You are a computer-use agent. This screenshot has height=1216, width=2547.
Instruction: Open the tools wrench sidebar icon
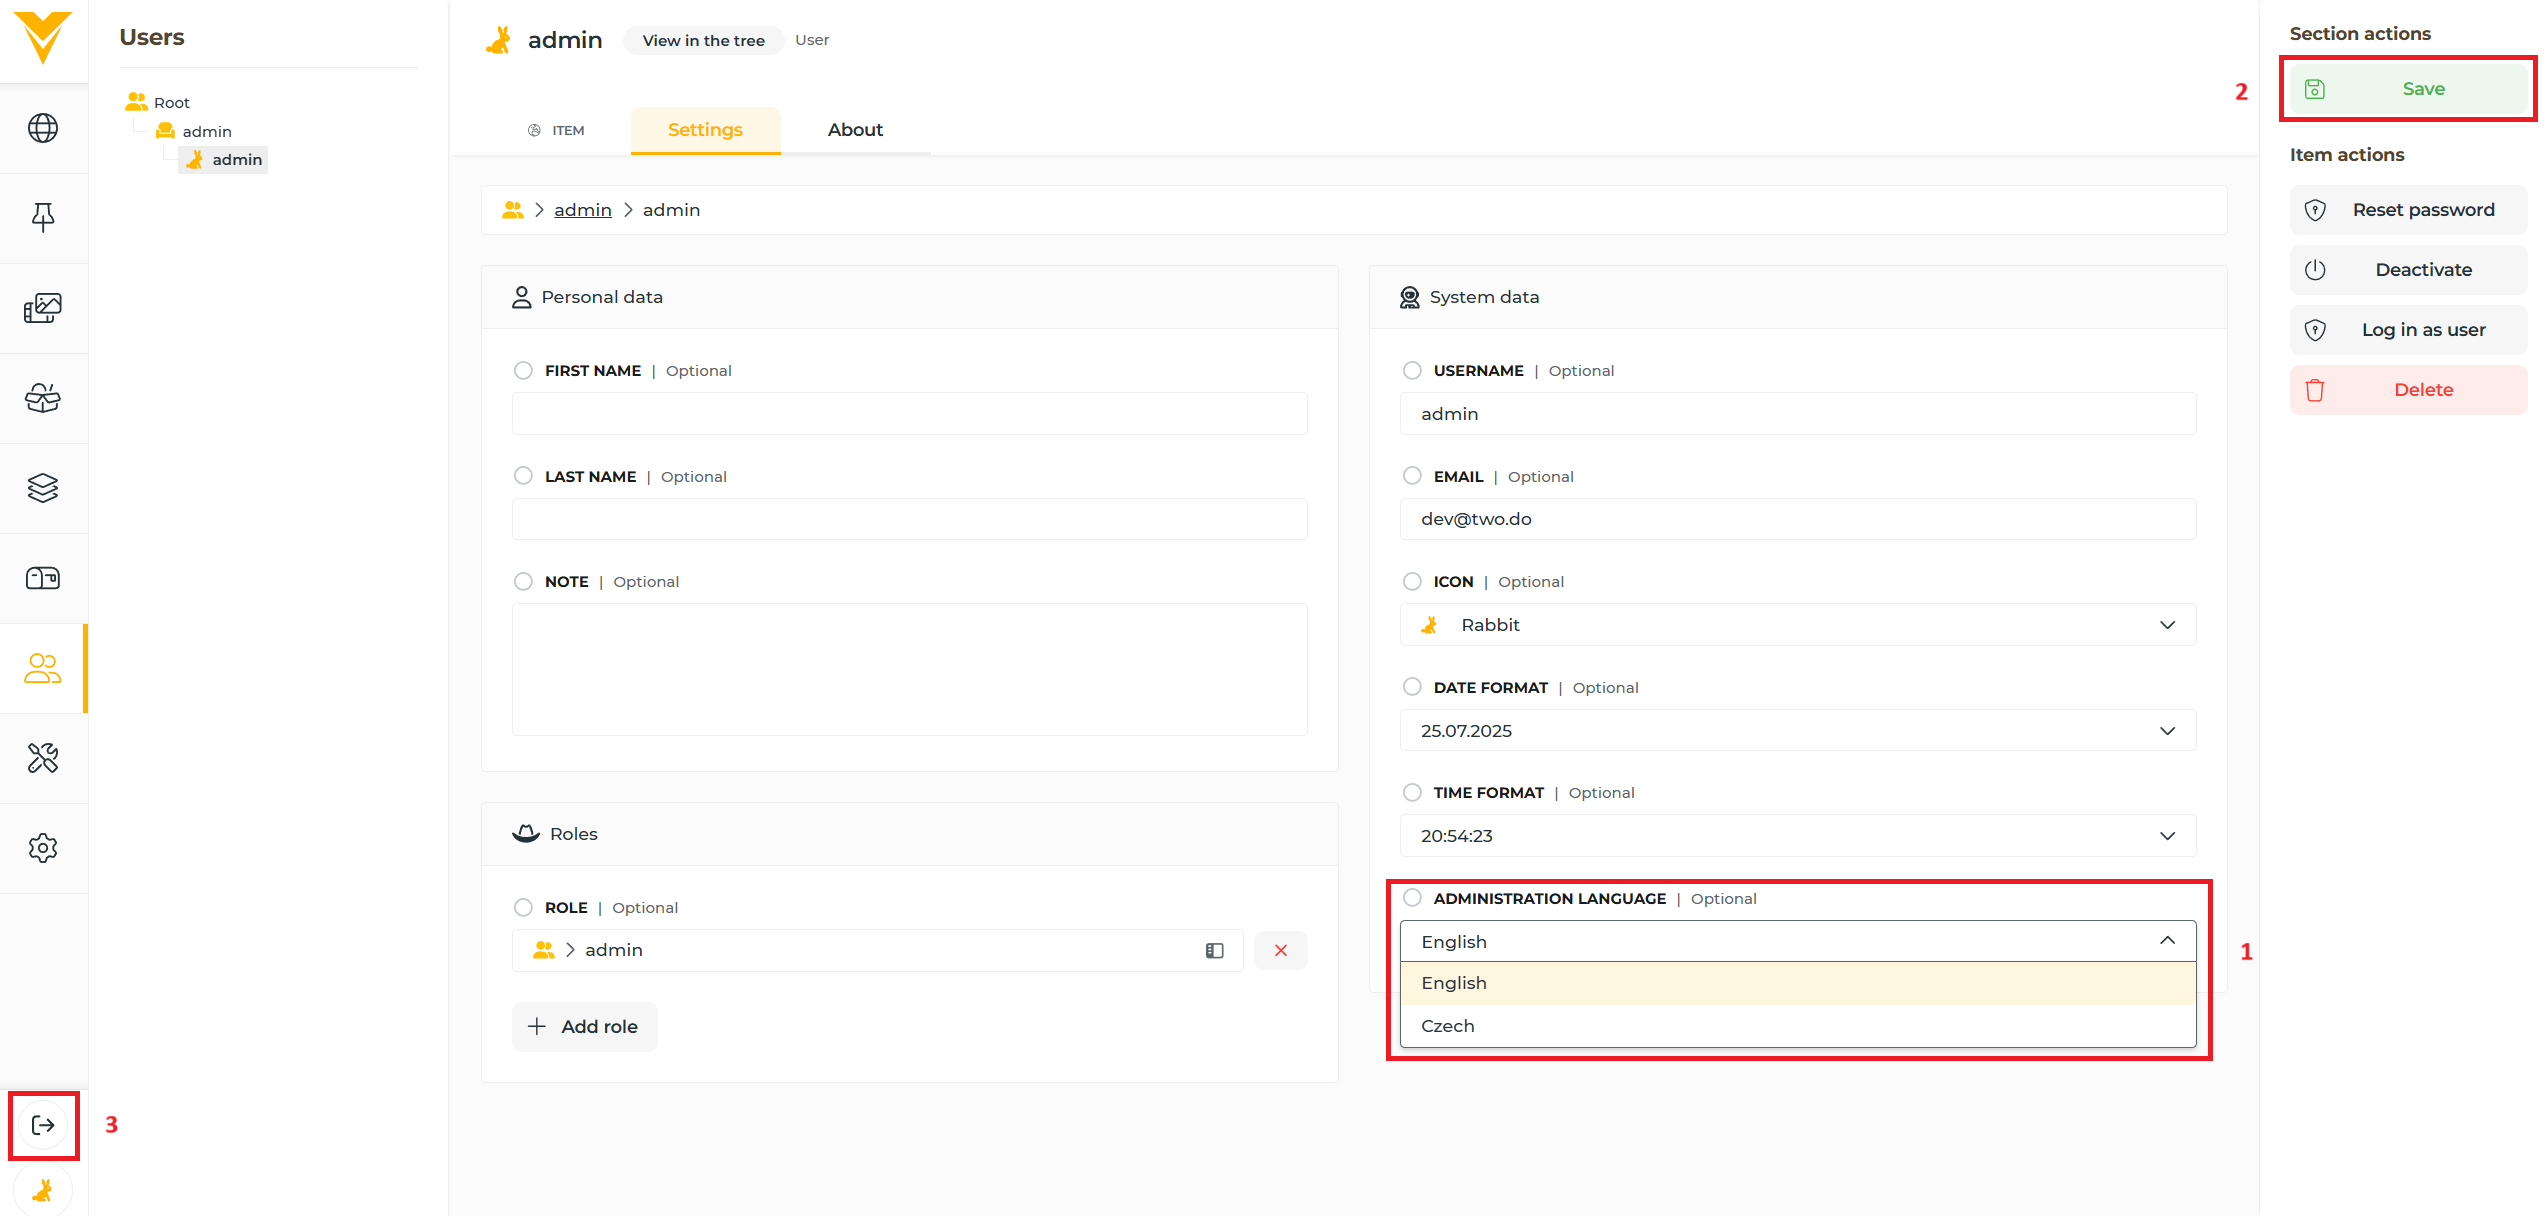[43, 758]
